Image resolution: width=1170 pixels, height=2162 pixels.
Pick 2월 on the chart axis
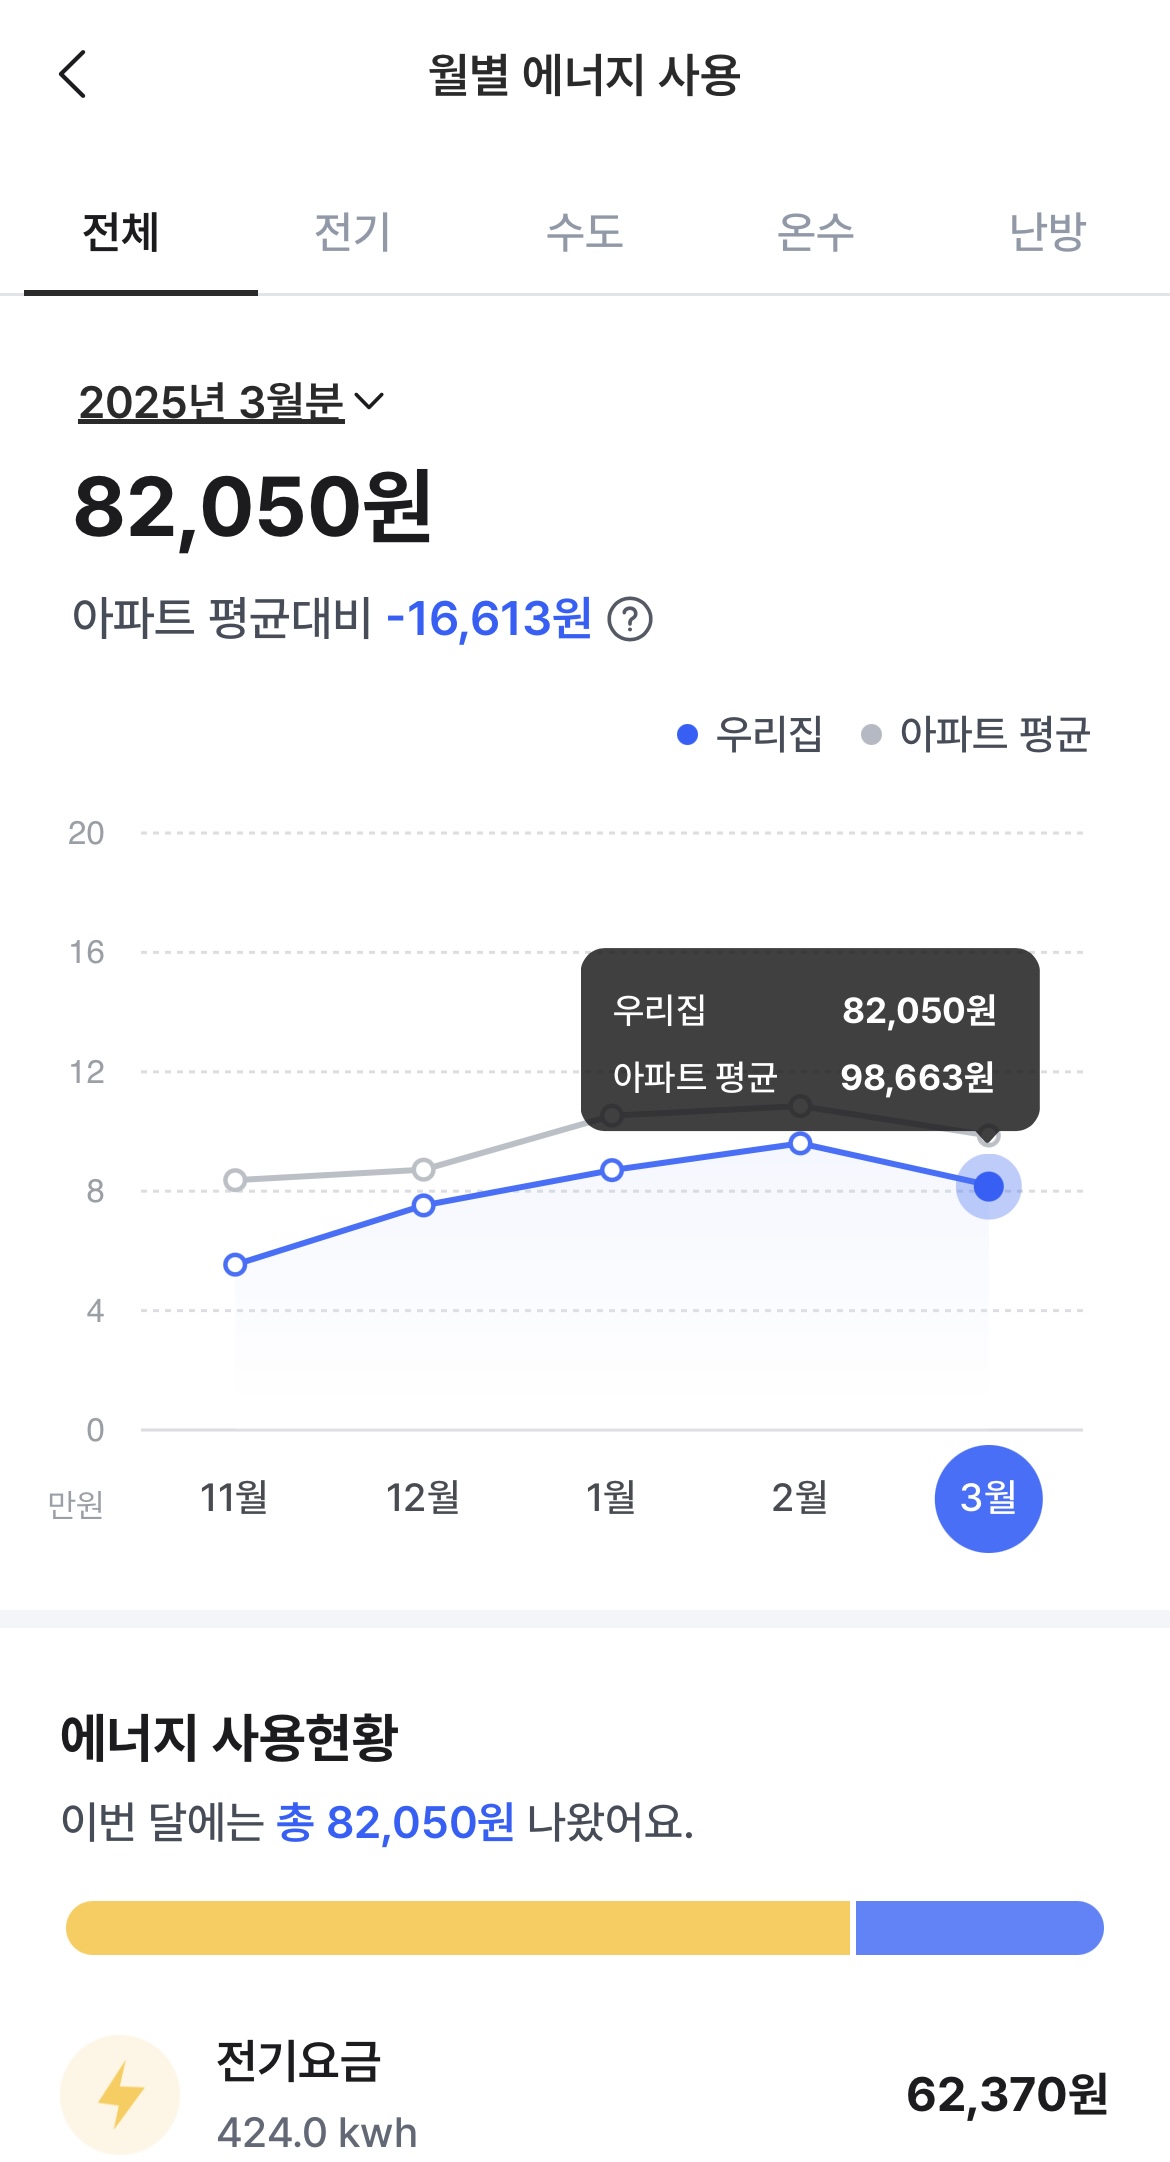click(x=800, y=1498)
